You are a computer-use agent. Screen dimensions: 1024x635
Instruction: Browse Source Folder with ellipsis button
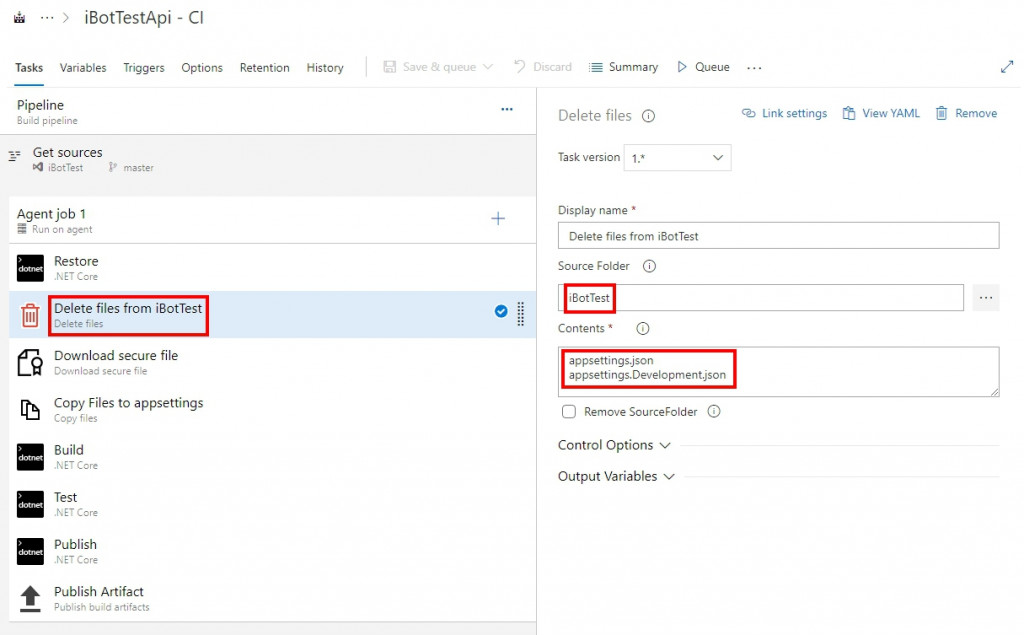tap(986, 298)
